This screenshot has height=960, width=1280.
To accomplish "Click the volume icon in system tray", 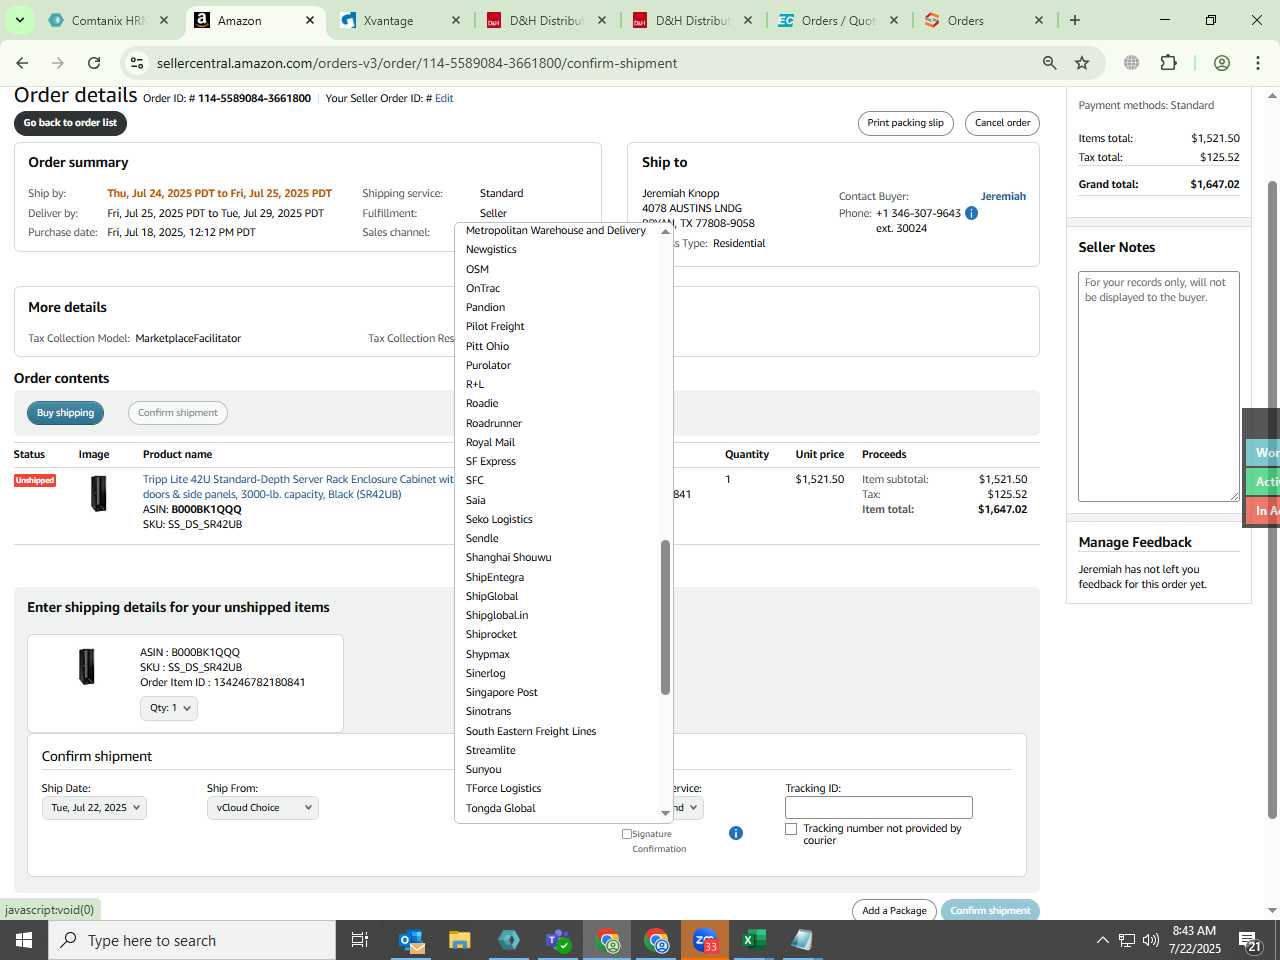I will click(x=1151, y=940).
